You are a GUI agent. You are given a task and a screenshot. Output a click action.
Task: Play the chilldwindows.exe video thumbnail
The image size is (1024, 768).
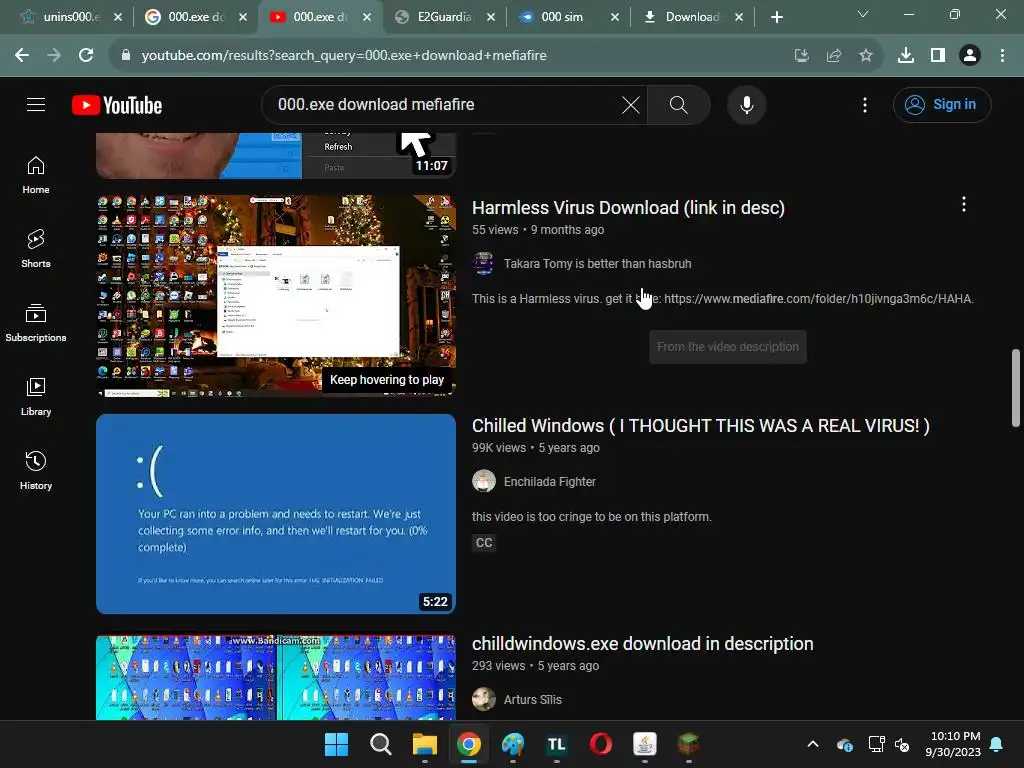pyautogui.click(x=276, y=677)
